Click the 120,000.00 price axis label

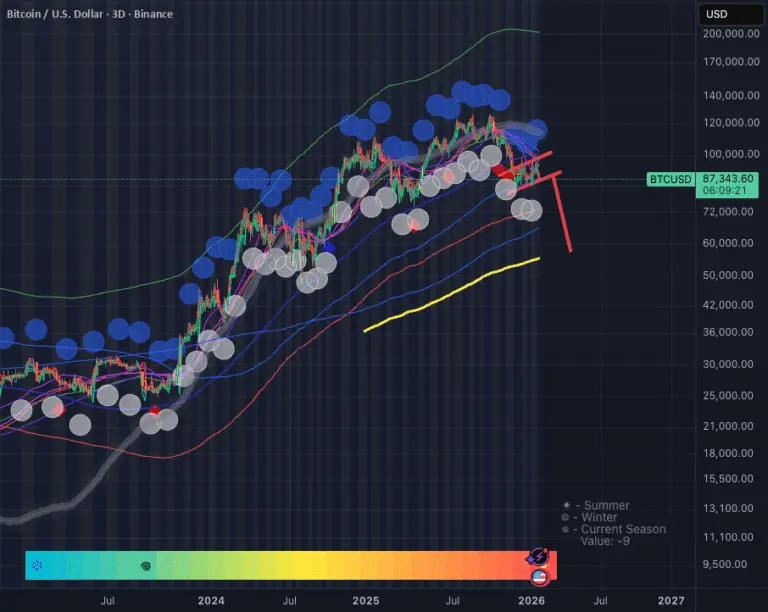click(x=731, y=122)
